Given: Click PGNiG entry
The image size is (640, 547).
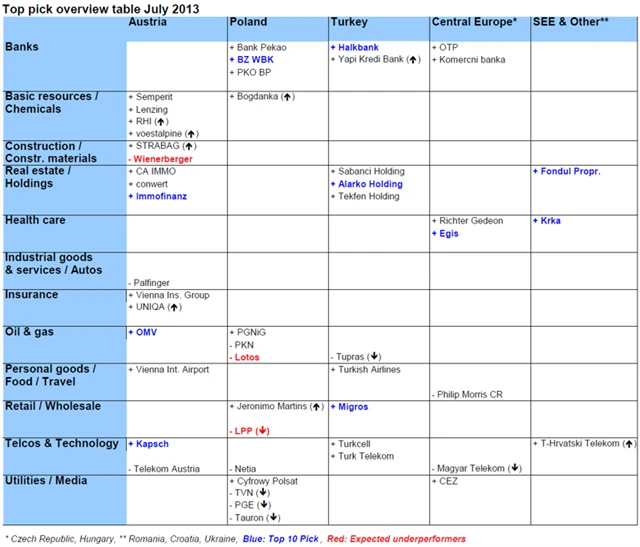Looking at the screenshot, I should (247, 332).
